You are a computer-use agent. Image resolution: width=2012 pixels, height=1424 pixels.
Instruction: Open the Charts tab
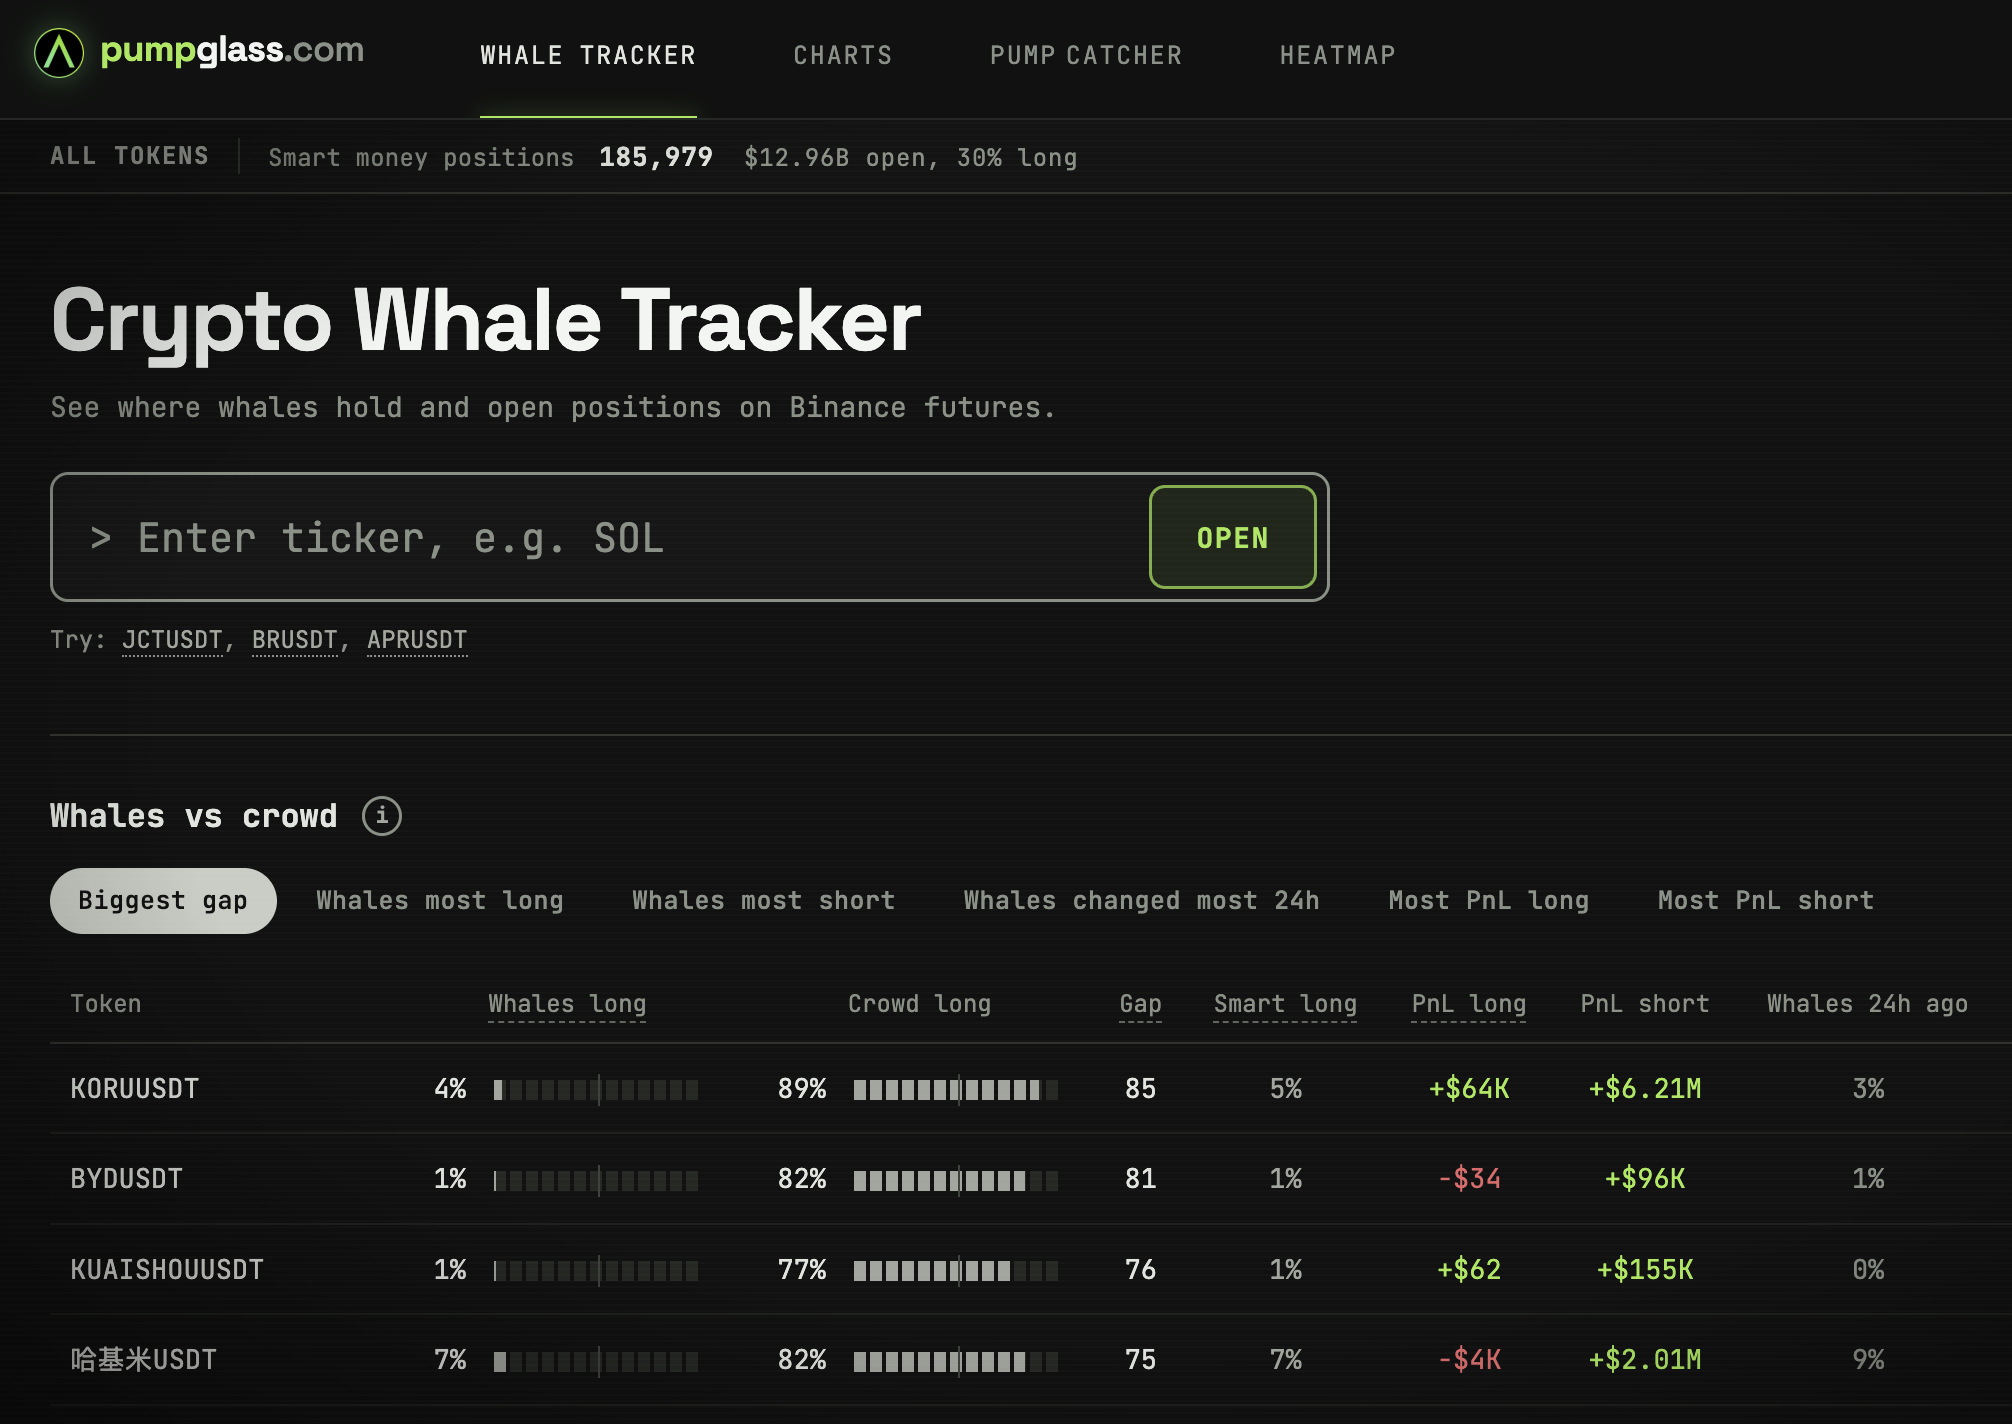click(843, 55)
